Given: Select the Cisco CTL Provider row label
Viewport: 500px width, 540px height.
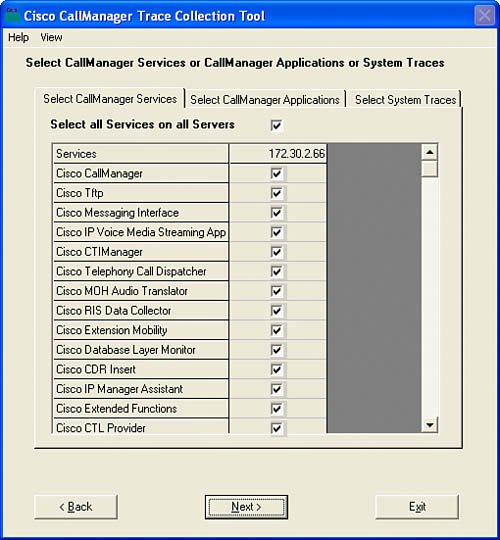Looking at the screenshot, I should (140, 427).
